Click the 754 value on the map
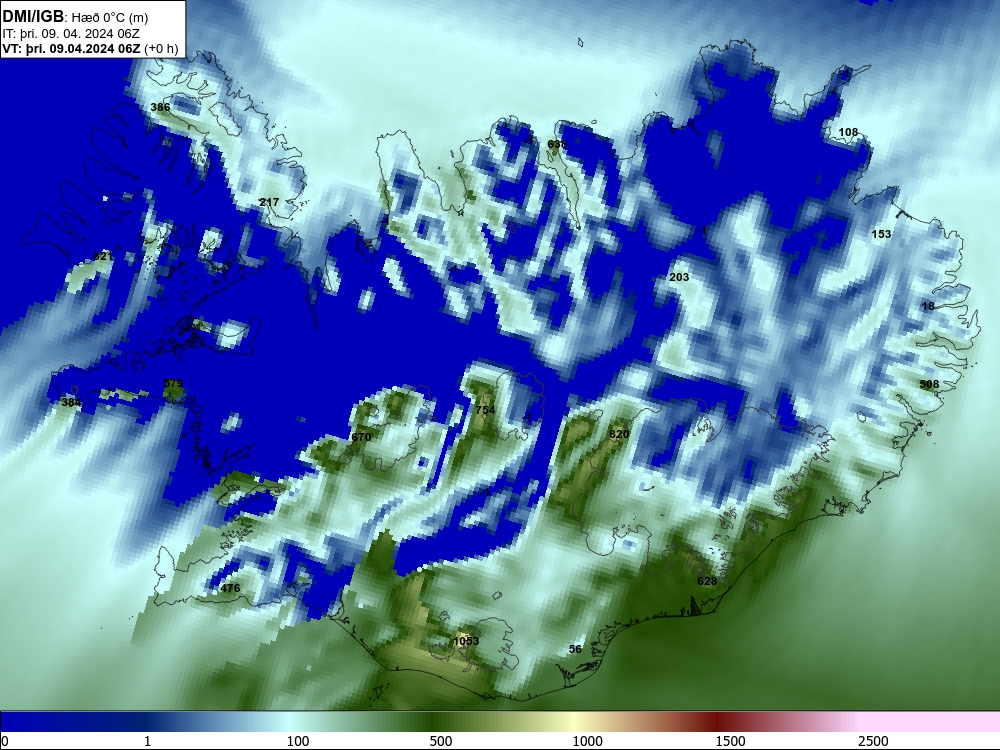The image size is (1000, 750). 485,410
